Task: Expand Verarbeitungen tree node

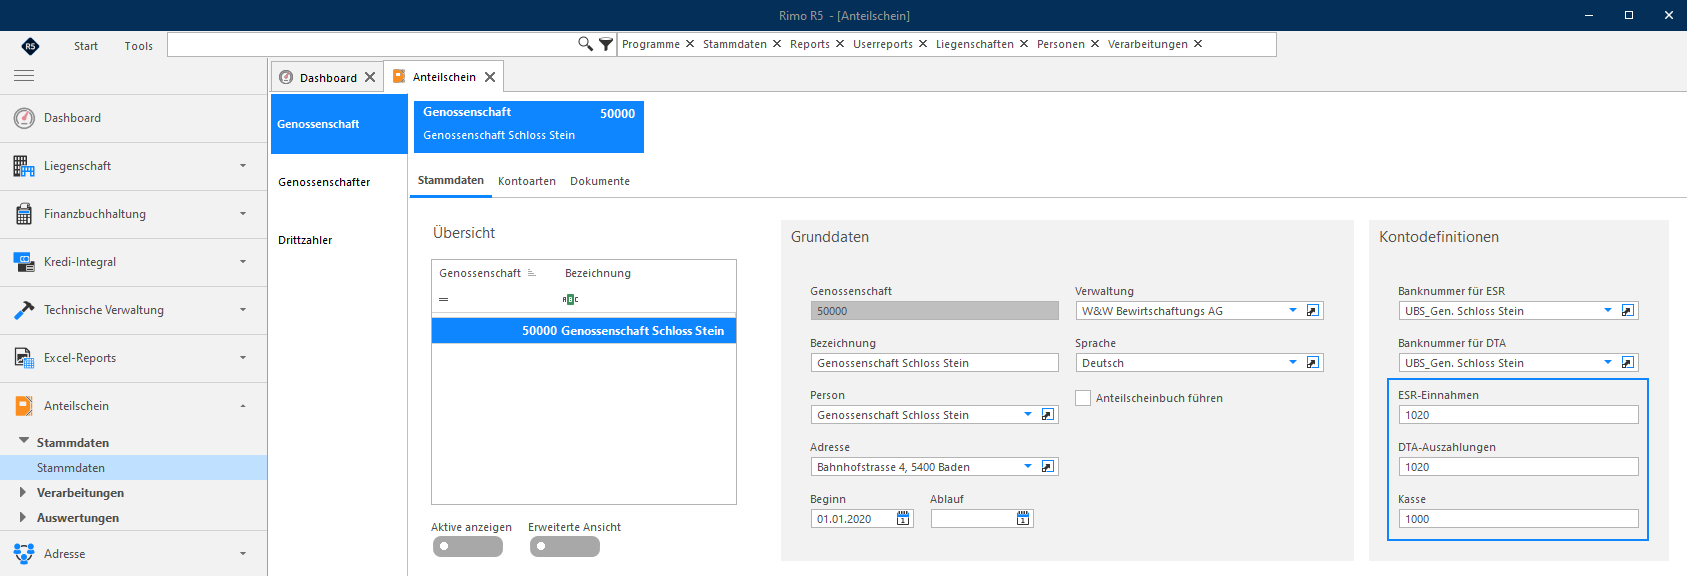Action: pos(23,492)
